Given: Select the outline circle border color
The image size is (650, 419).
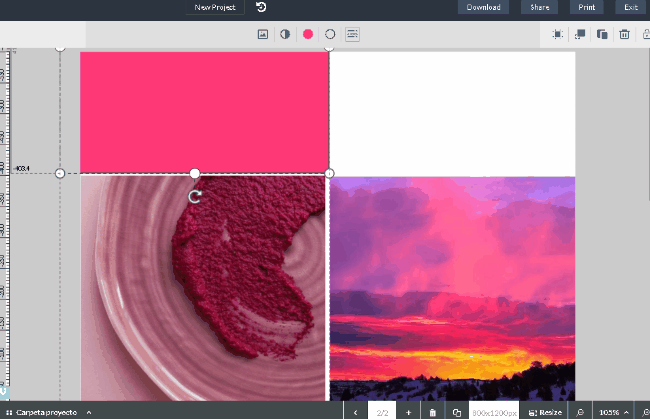Looking at the screenshot, I should (x=330, y=34).
